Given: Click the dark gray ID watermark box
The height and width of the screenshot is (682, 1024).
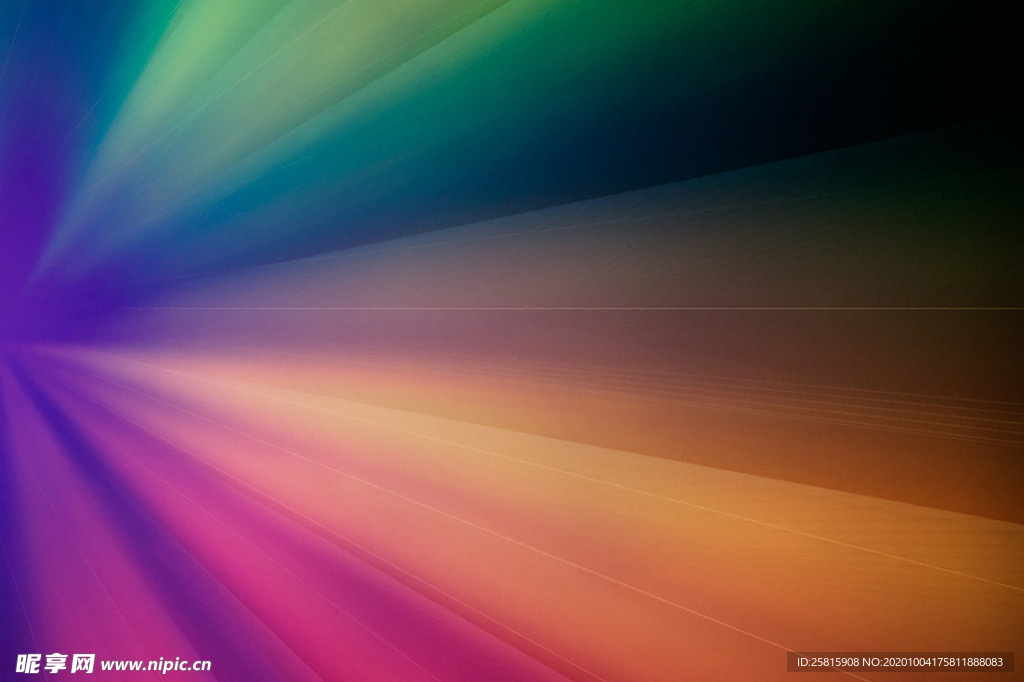Looking at the screenshot, I should [x=900, y=662].
